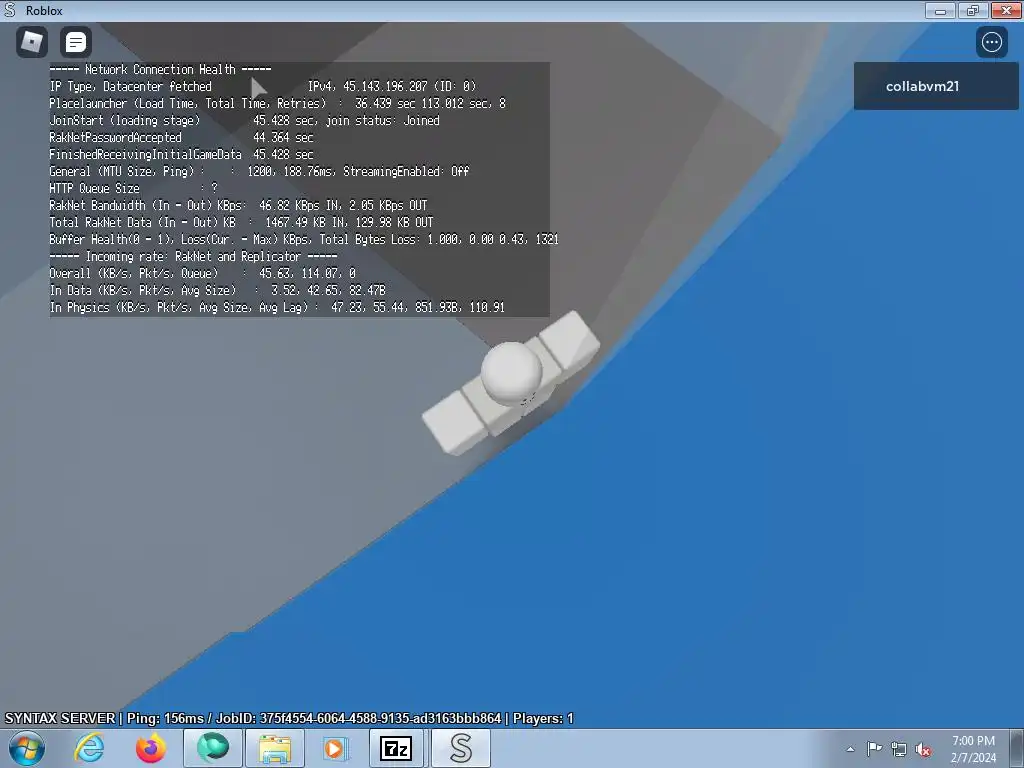
Task: Click the RakNet Bandwidth KBps line
Action: (x=238, y=205)
